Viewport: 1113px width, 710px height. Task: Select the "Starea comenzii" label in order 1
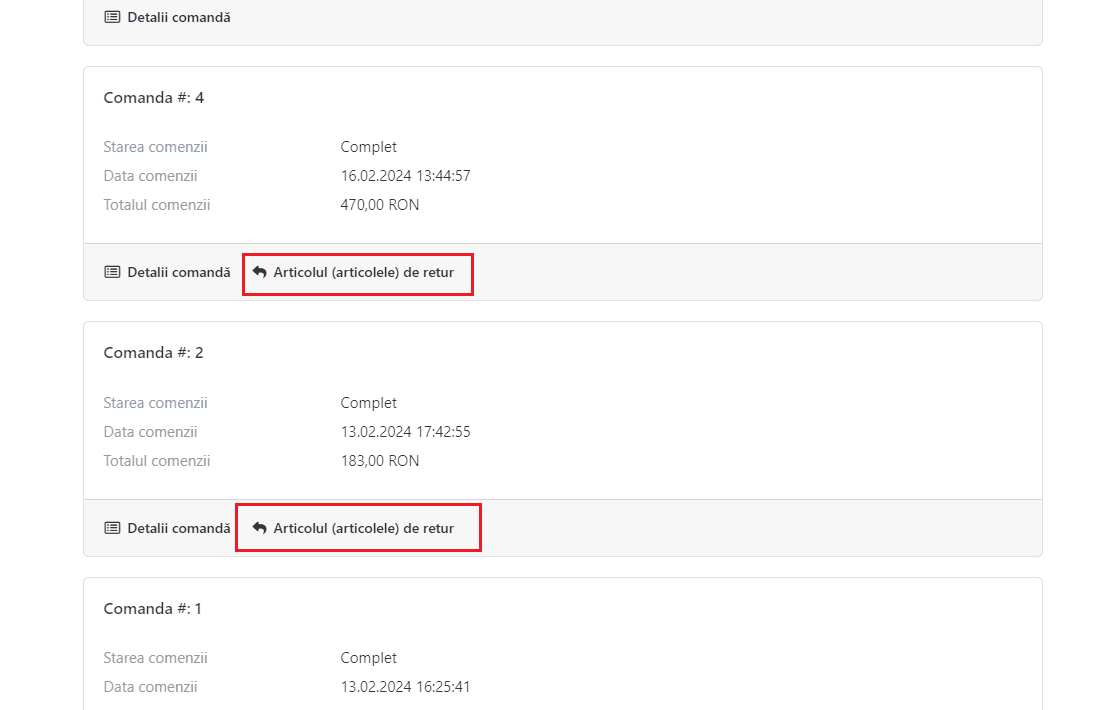coord(155,658)
